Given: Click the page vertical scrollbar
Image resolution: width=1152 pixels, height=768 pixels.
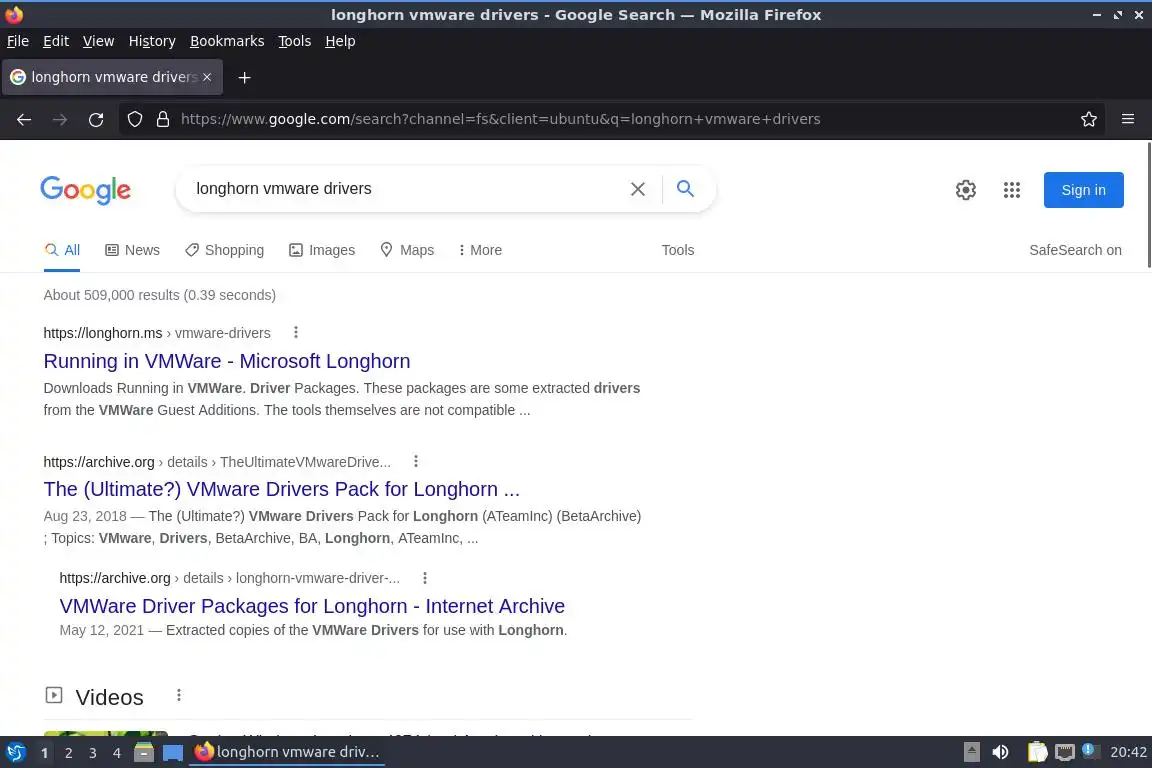Looking at the screenshot, I should coord(1148,206).
